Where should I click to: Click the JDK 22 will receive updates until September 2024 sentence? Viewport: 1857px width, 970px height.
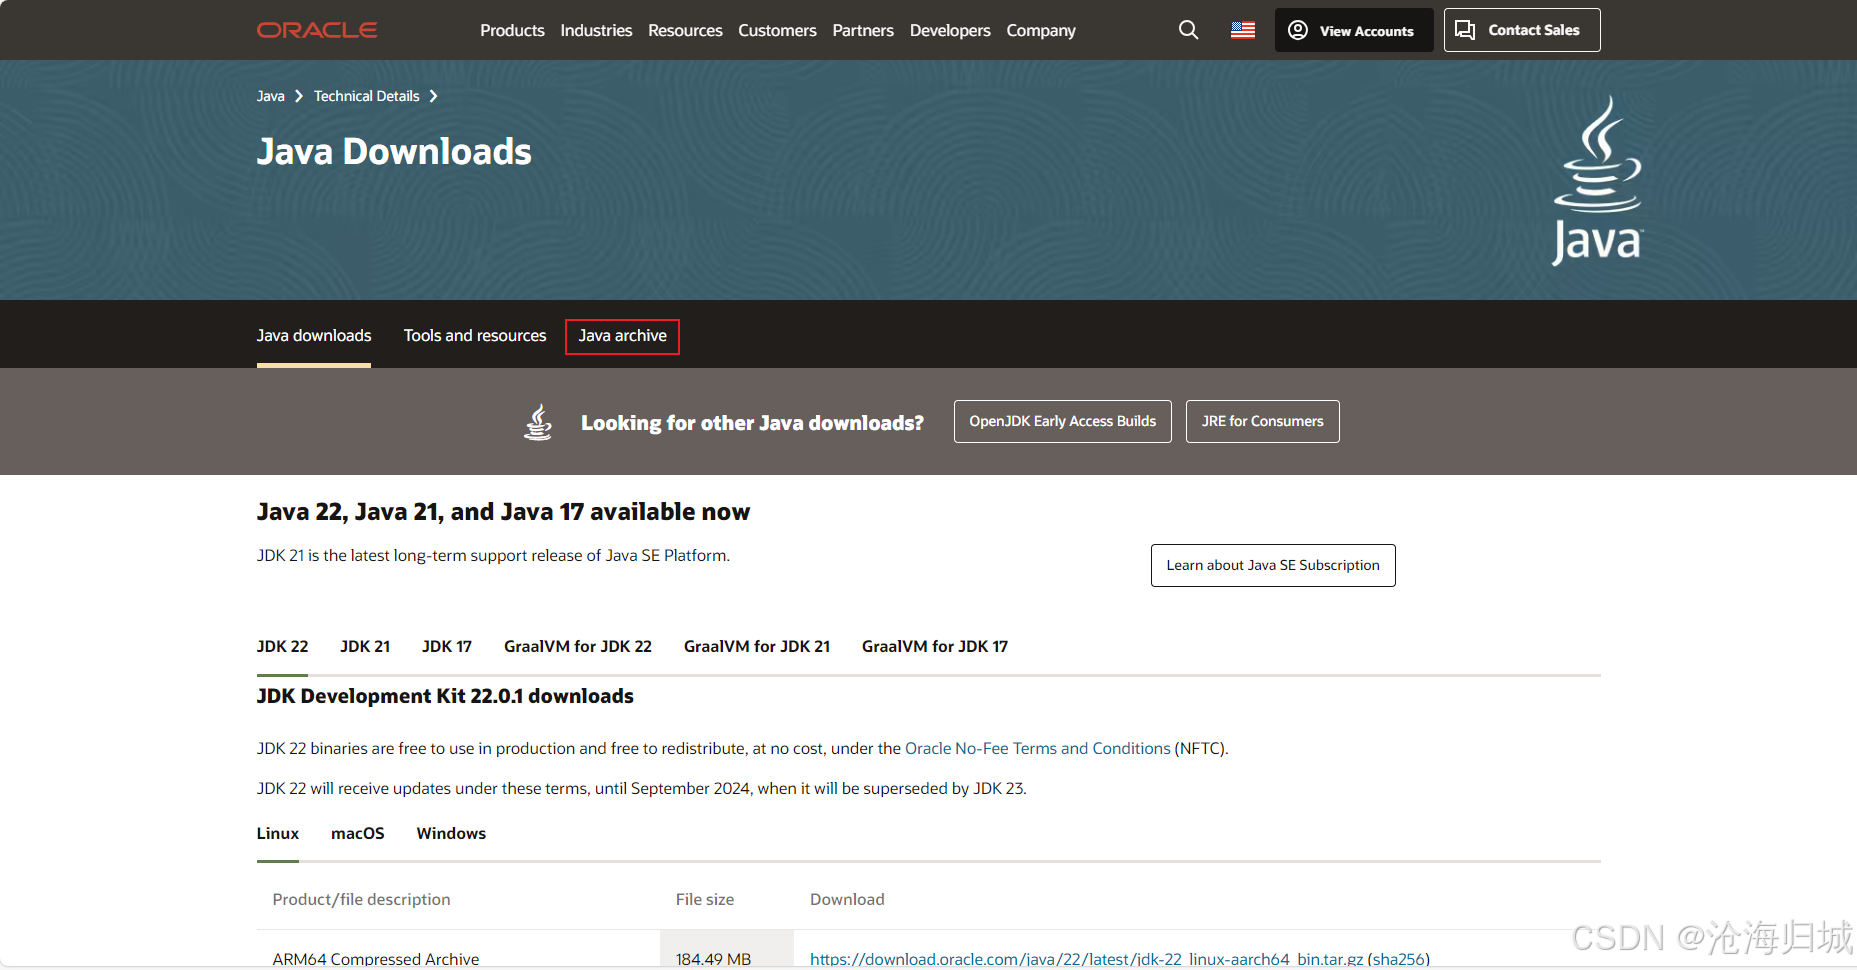[641, 789]
